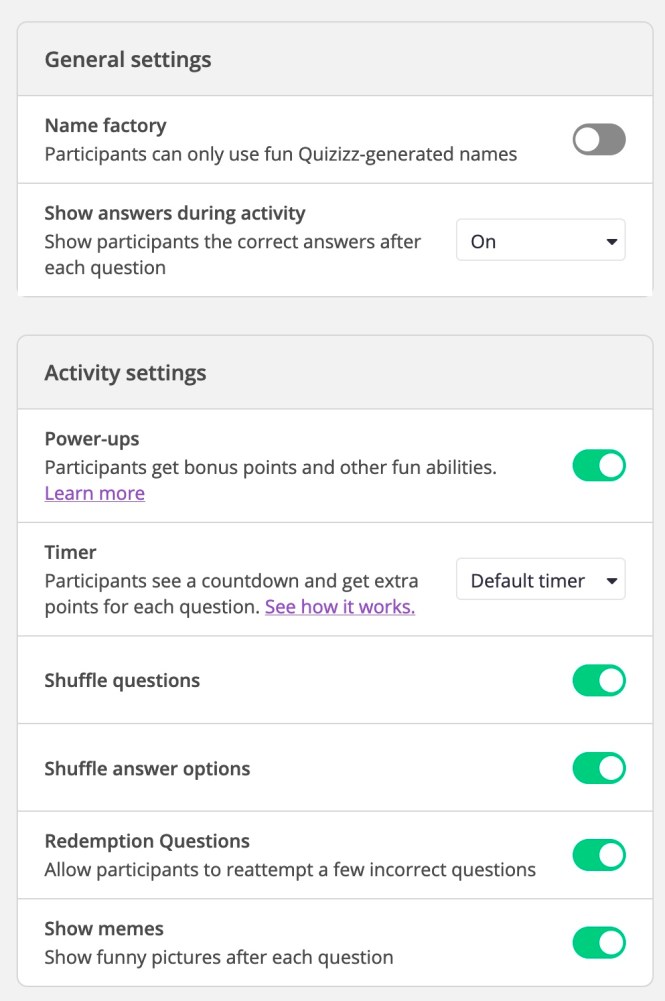
Task: Enable the Name factory toggle
Action: pos(599,140)
